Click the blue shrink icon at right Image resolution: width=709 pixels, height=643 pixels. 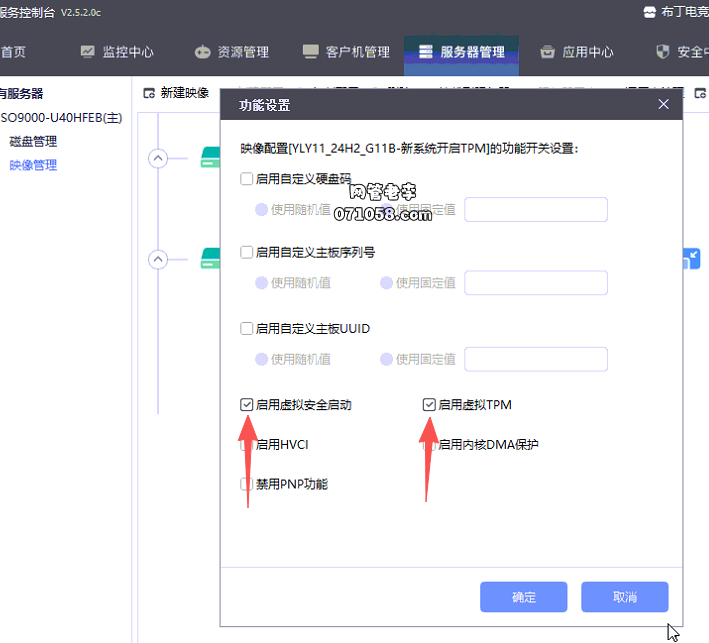(x=691, y=259)
